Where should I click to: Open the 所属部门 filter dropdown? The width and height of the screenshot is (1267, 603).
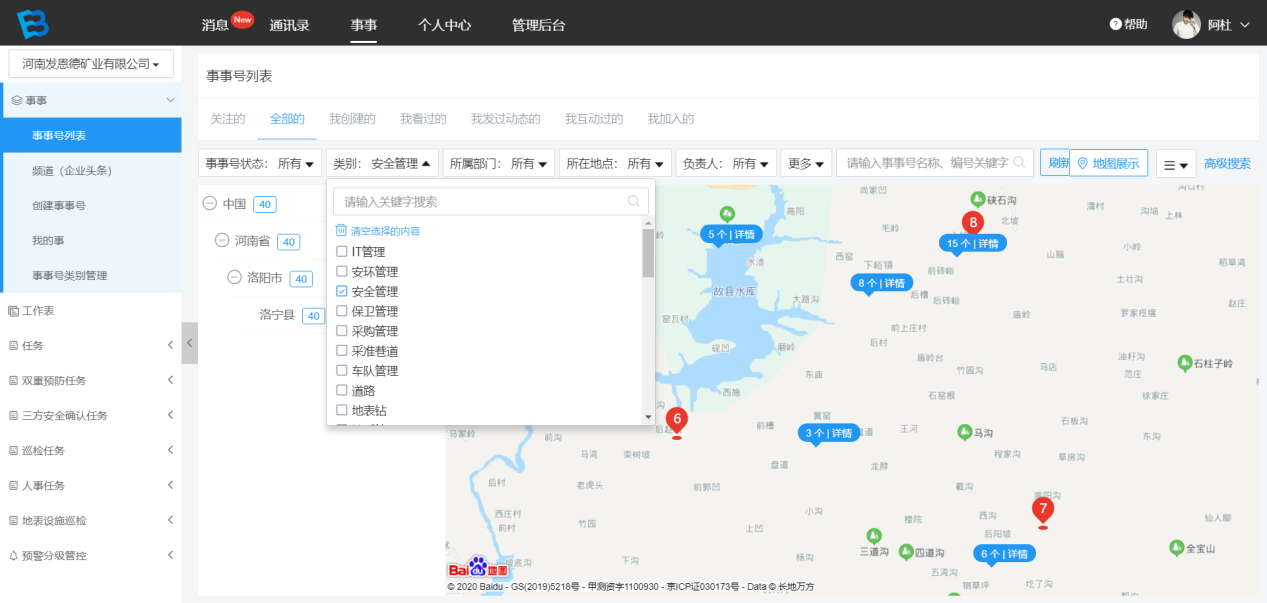pyautogui.click(x=499, y=163)
